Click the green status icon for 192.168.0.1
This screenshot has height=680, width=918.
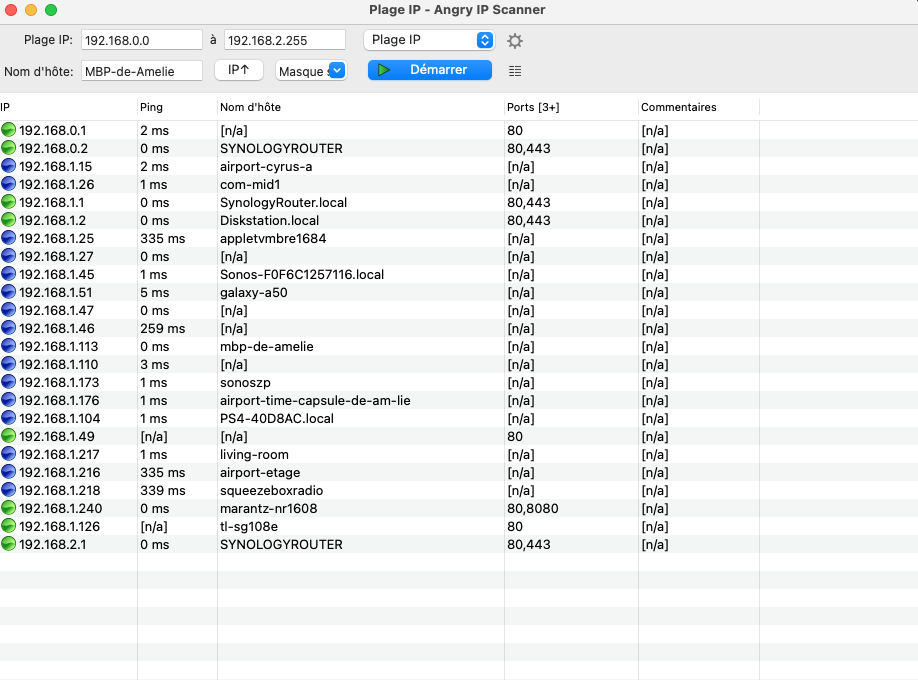click(x=8, y=130)
